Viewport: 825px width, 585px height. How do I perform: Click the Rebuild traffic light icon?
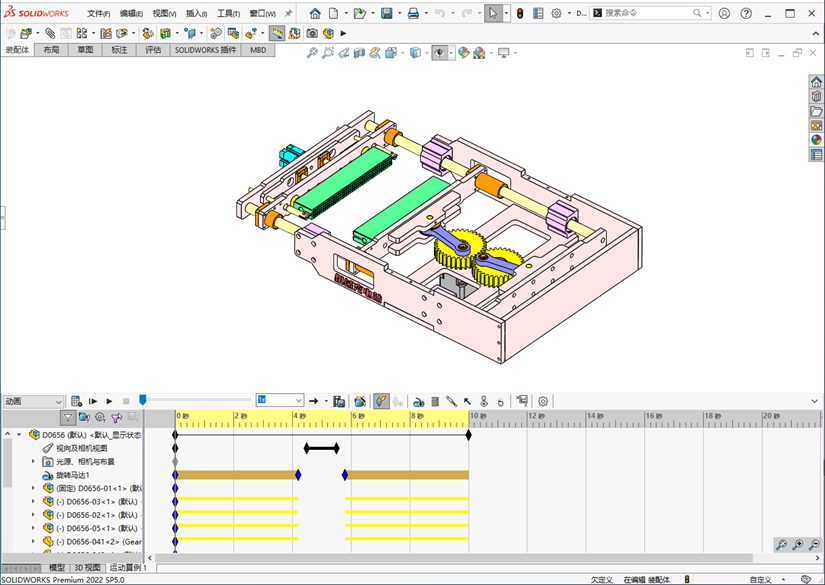point(520,14)
